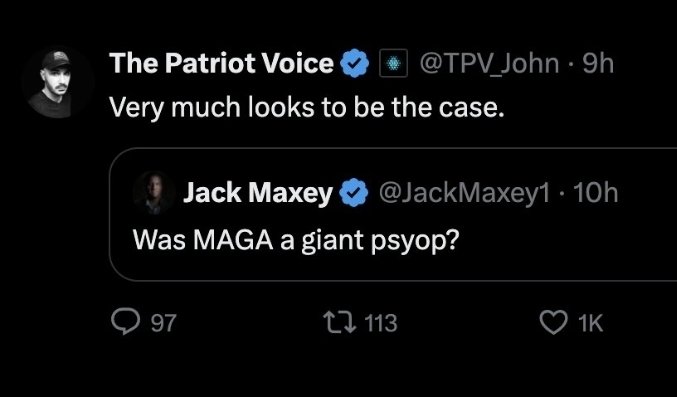Open tweet text 'Very much looks to be the case.'
Image resolution: width=677 pixels, height=397 pixels.
pyautogui.click(x=306, y=107)
